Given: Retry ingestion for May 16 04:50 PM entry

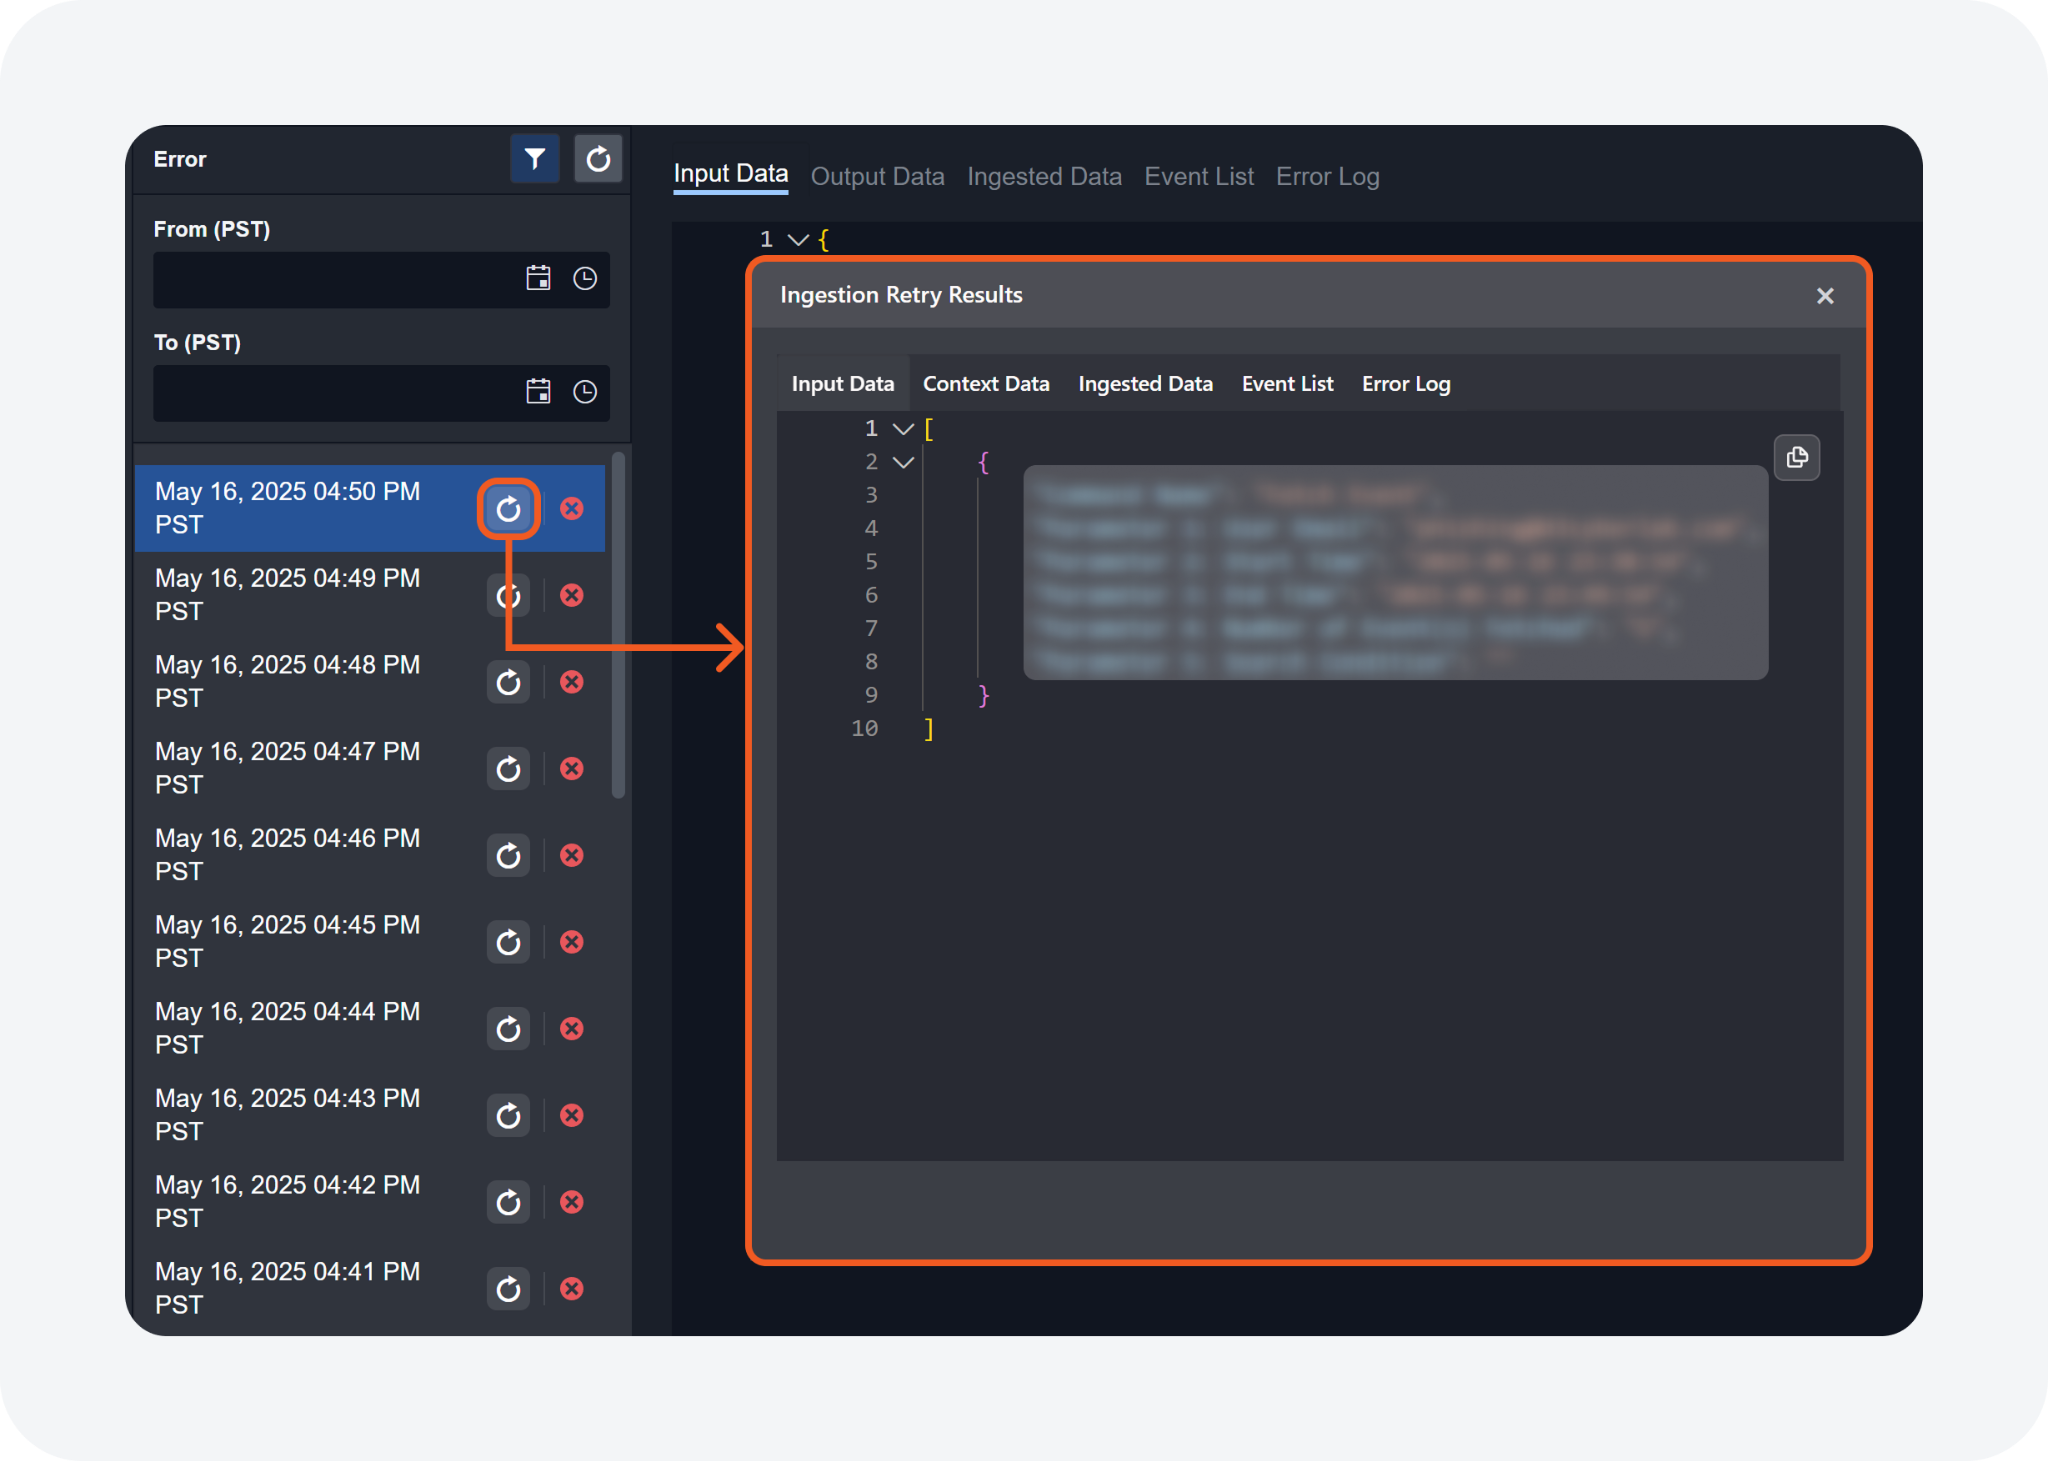Looking at the screenshot, I should (x=508, y=509).
